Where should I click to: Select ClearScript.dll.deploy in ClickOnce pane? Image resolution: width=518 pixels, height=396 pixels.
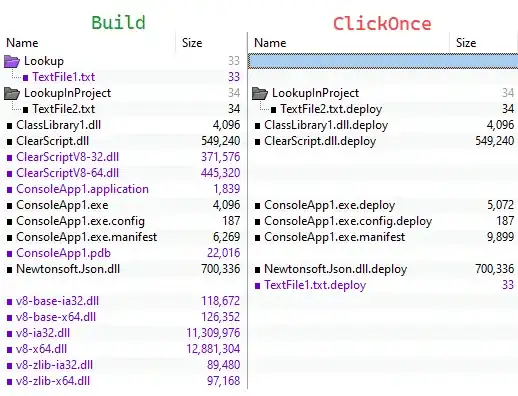[x=320, y=141]
